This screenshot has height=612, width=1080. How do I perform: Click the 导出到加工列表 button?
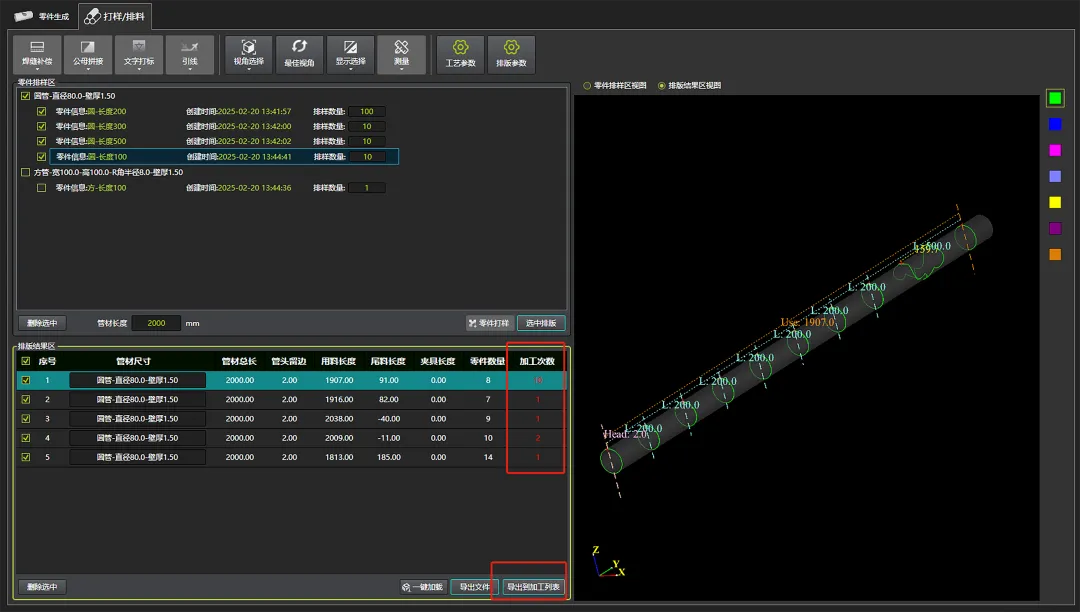(533, 587)
